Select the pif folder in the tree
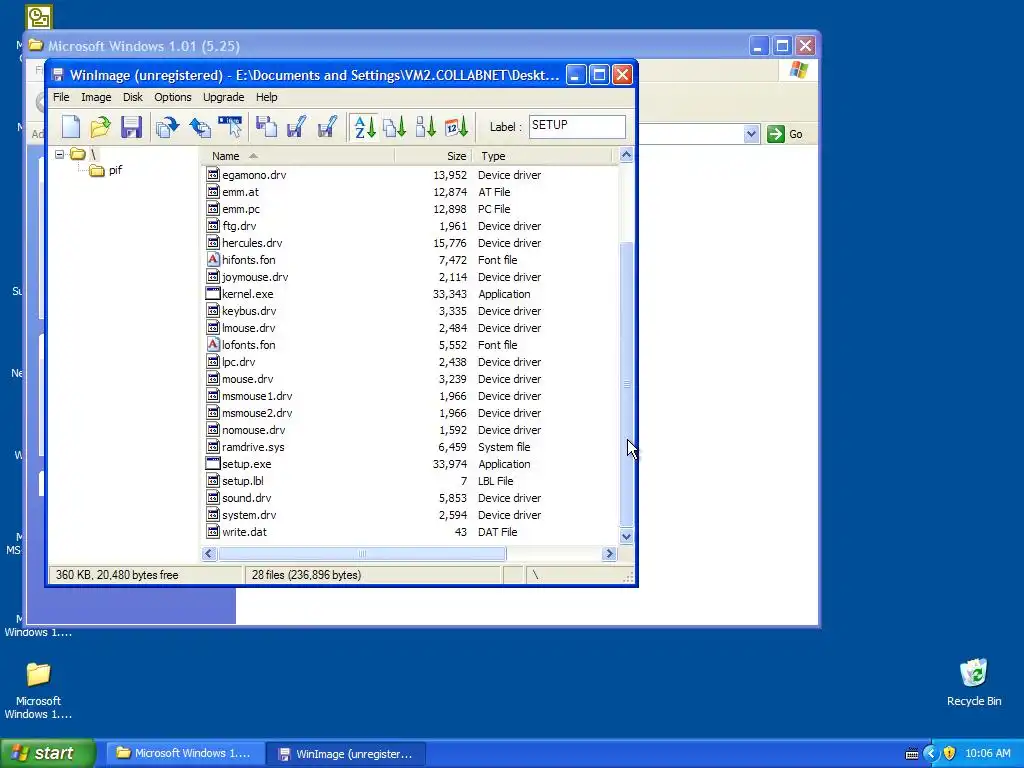Screen dimensions: 1024x768 116,170
